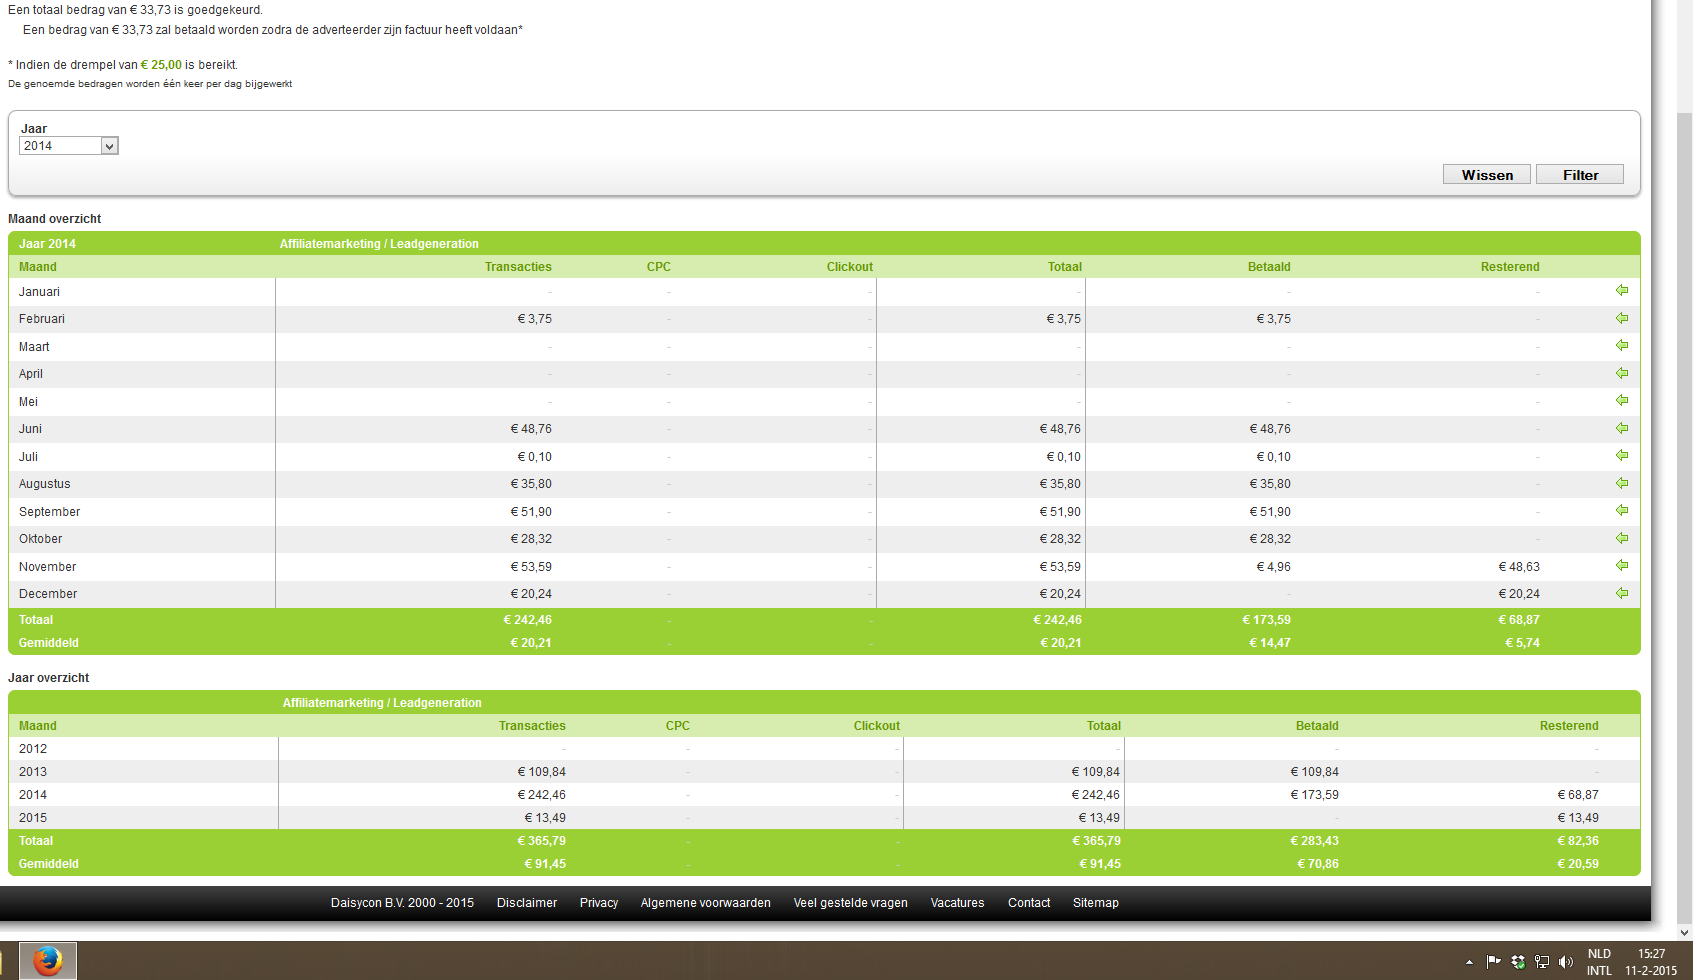This screenshot has width=1693, height=980.
Task: Click the green arrow in the Februari row
Action: 1622,318
